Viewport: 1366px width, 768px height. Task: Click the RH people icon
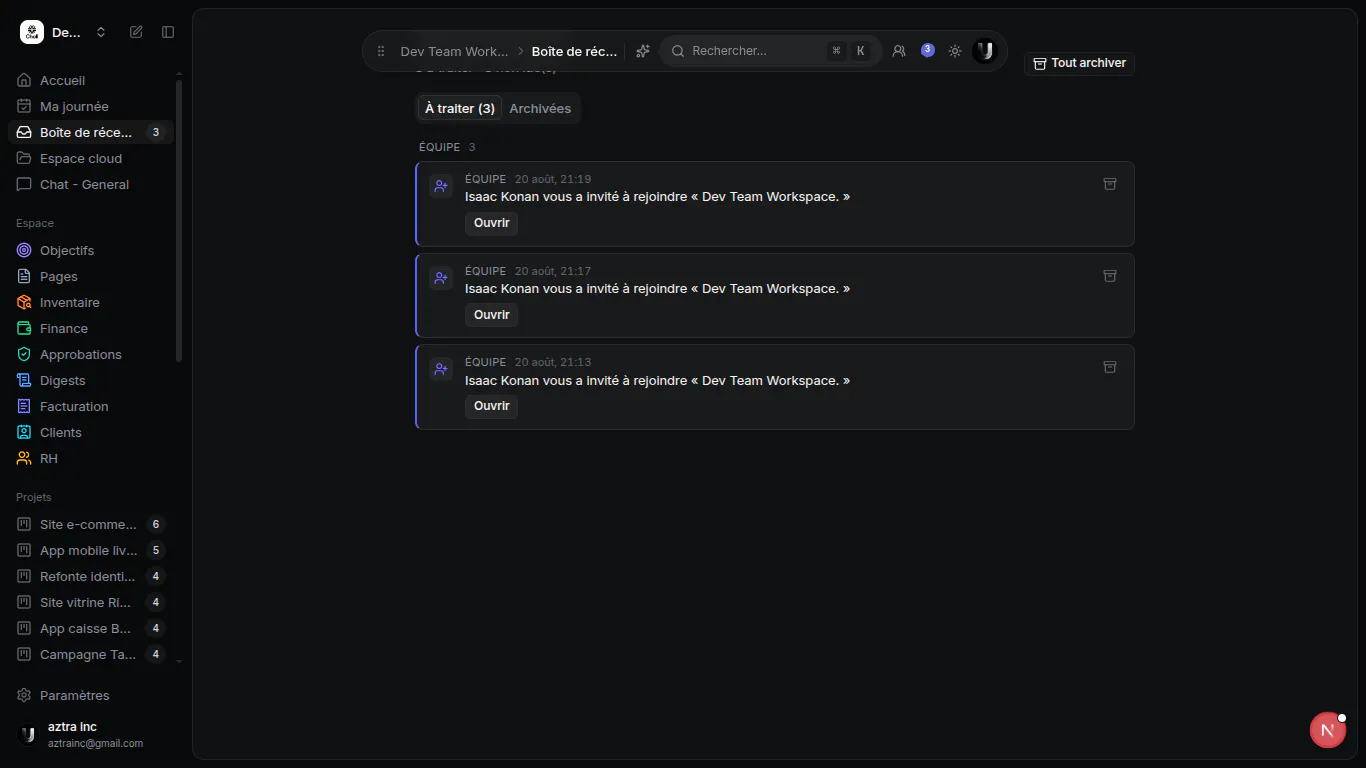coord(24,458)
